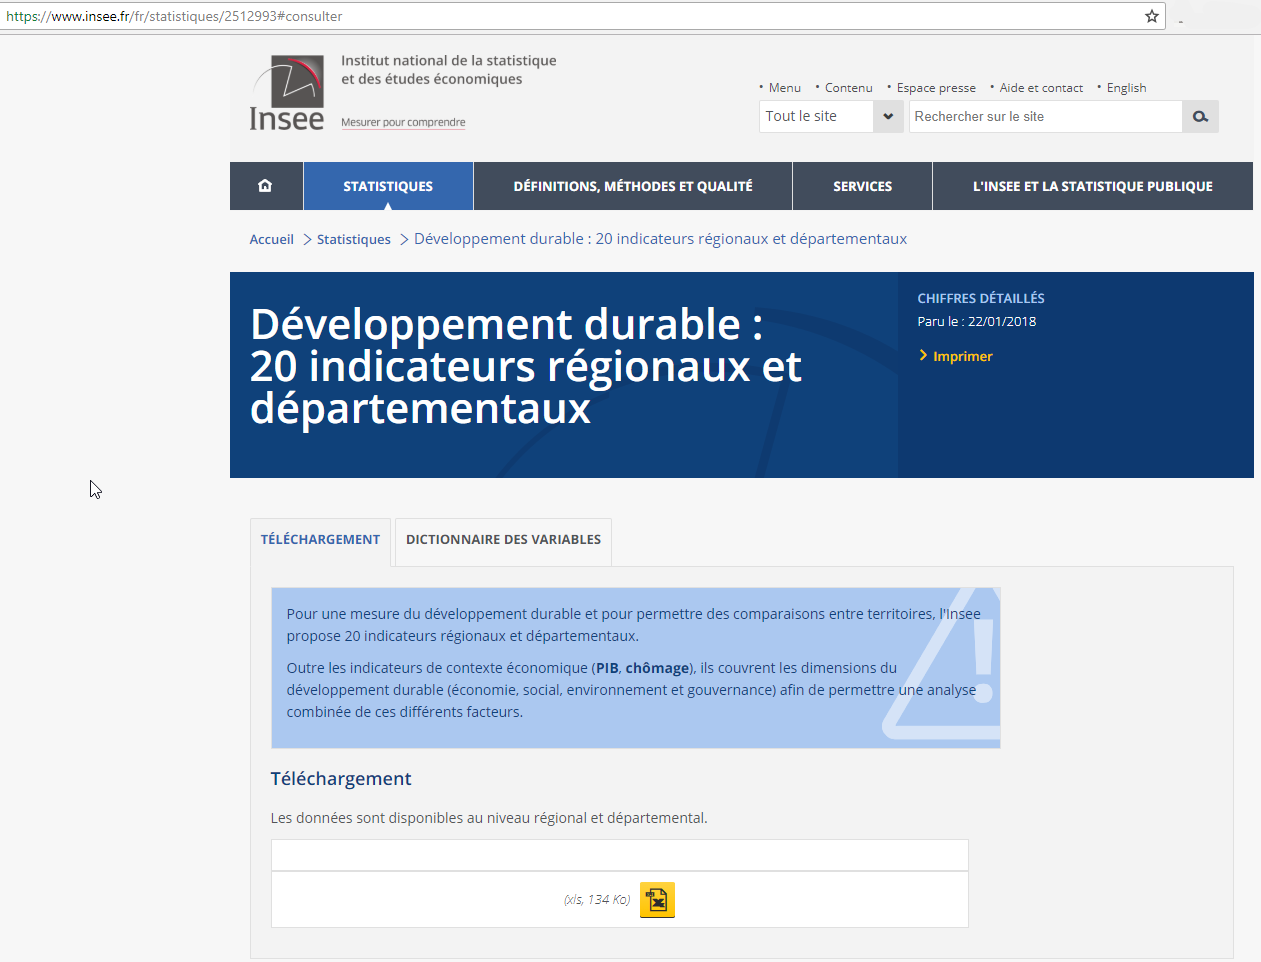Click the browser address bar URL
The image size is (1261, 962).
500,16
